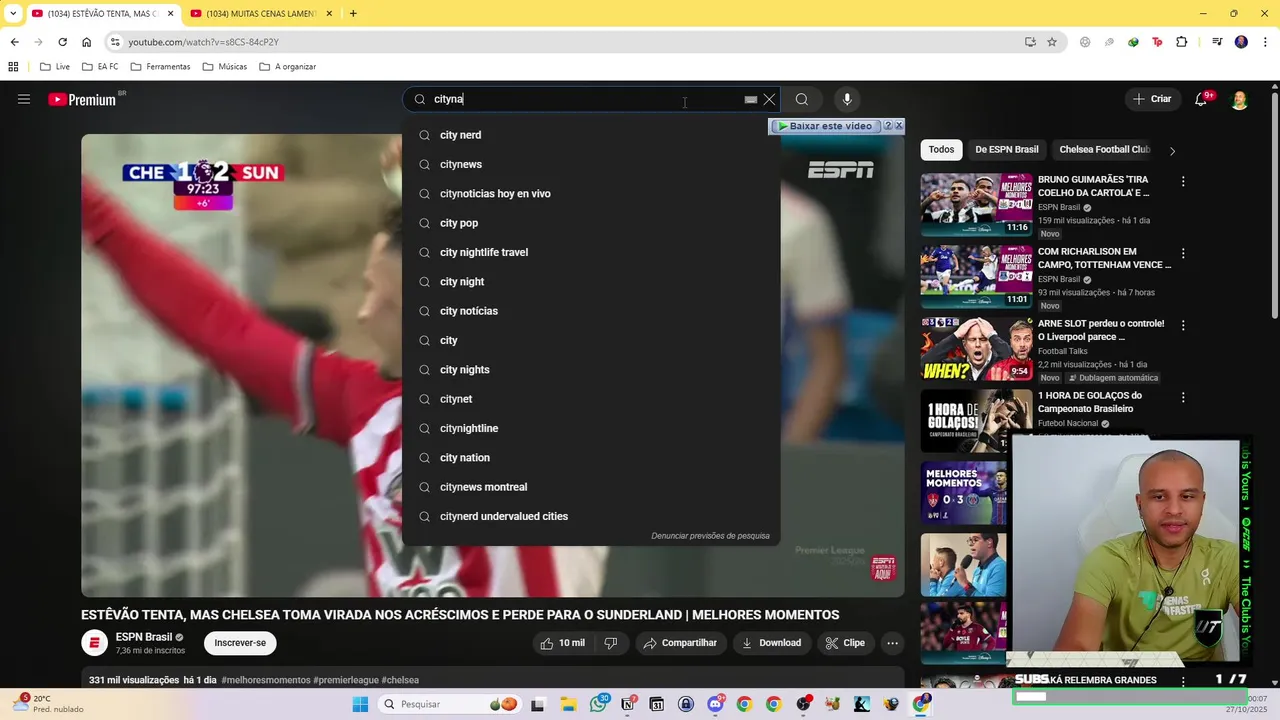The width and height of the screenshot is (1280, 720).
Task: Open the YouTube hamburger guide menu
Action: (24, 99)
